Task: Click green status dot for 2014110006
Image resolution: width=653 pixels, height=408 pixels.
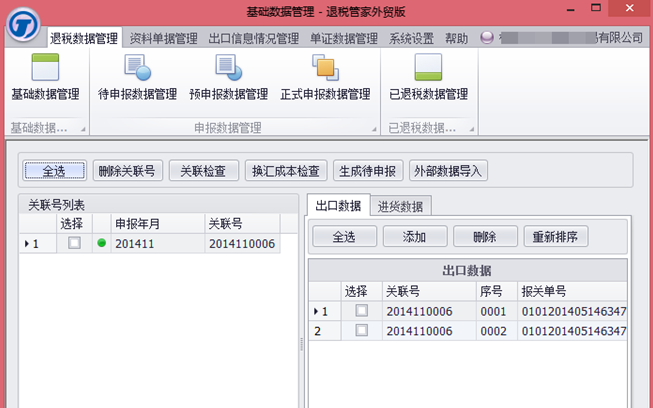Action: click(101, 243)
